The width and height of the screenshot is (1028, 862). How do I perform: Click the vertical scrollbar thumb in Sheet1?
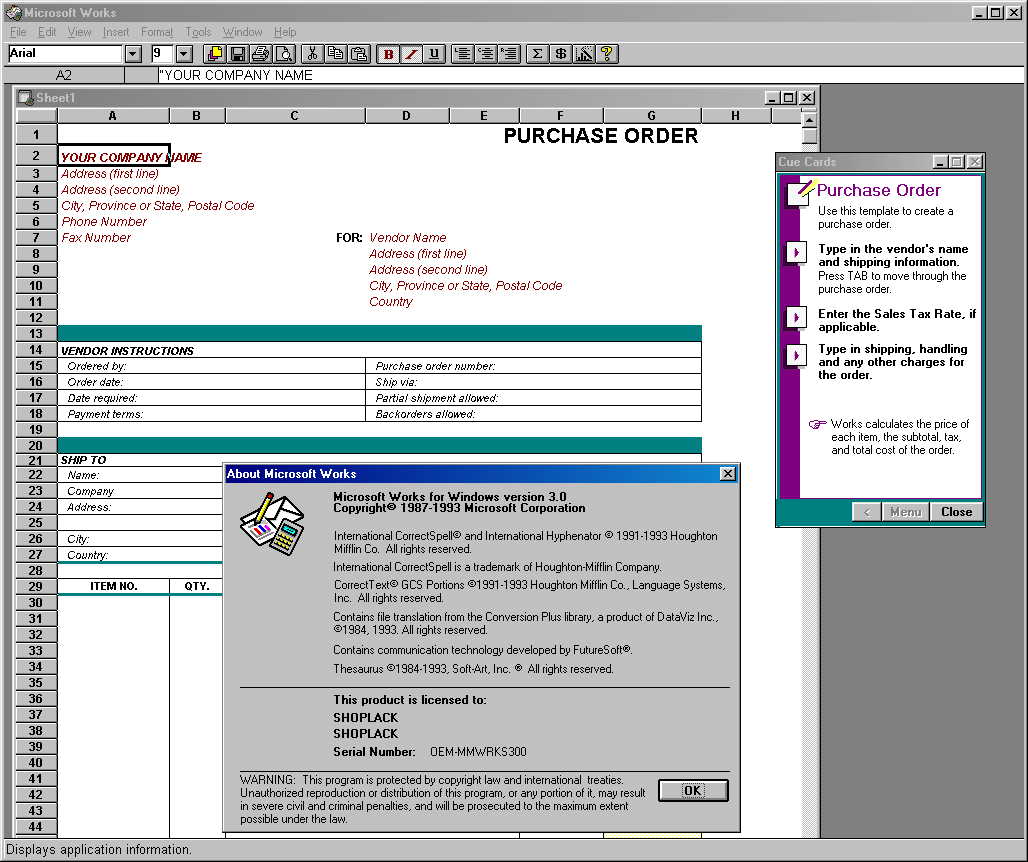click(x=809, y=136)
